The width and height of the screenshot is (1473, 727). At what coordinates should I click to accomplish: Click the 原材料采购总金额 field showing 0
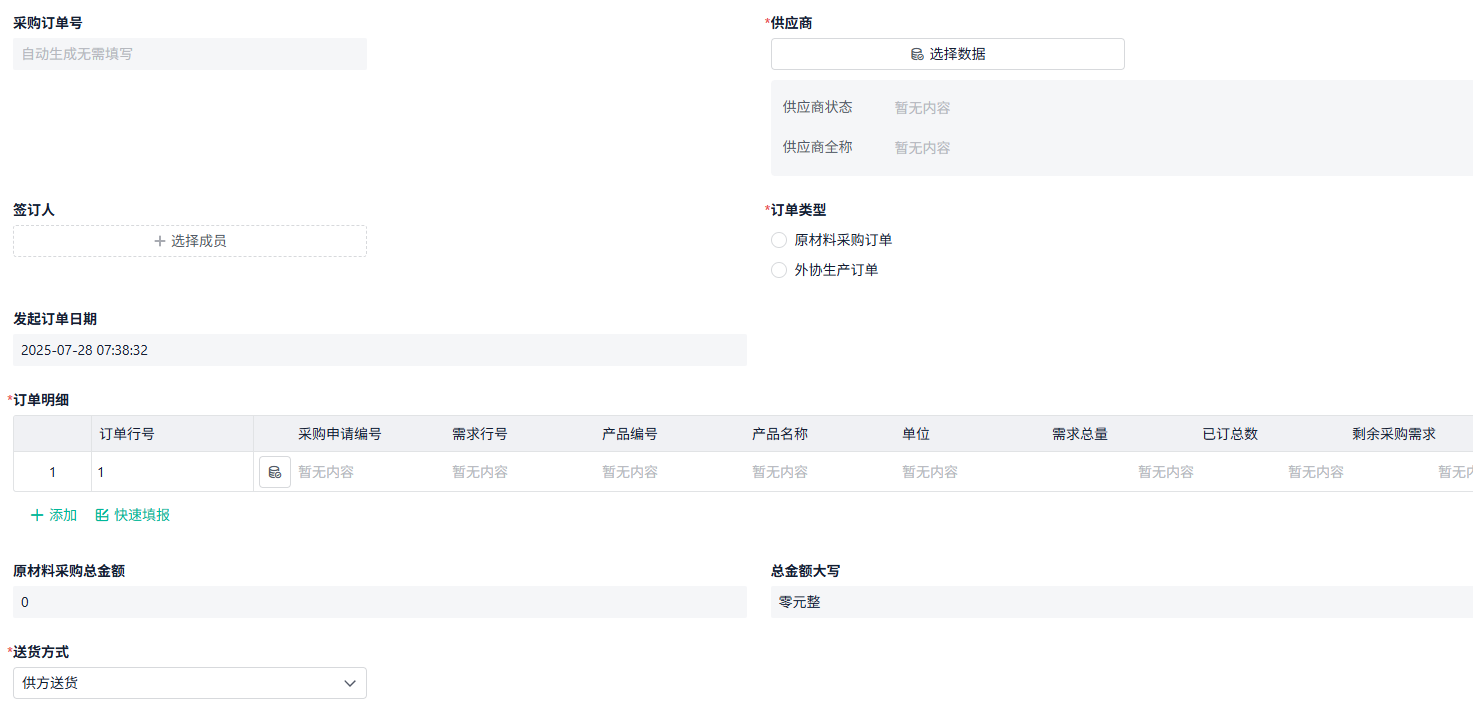tap(379, 601)
